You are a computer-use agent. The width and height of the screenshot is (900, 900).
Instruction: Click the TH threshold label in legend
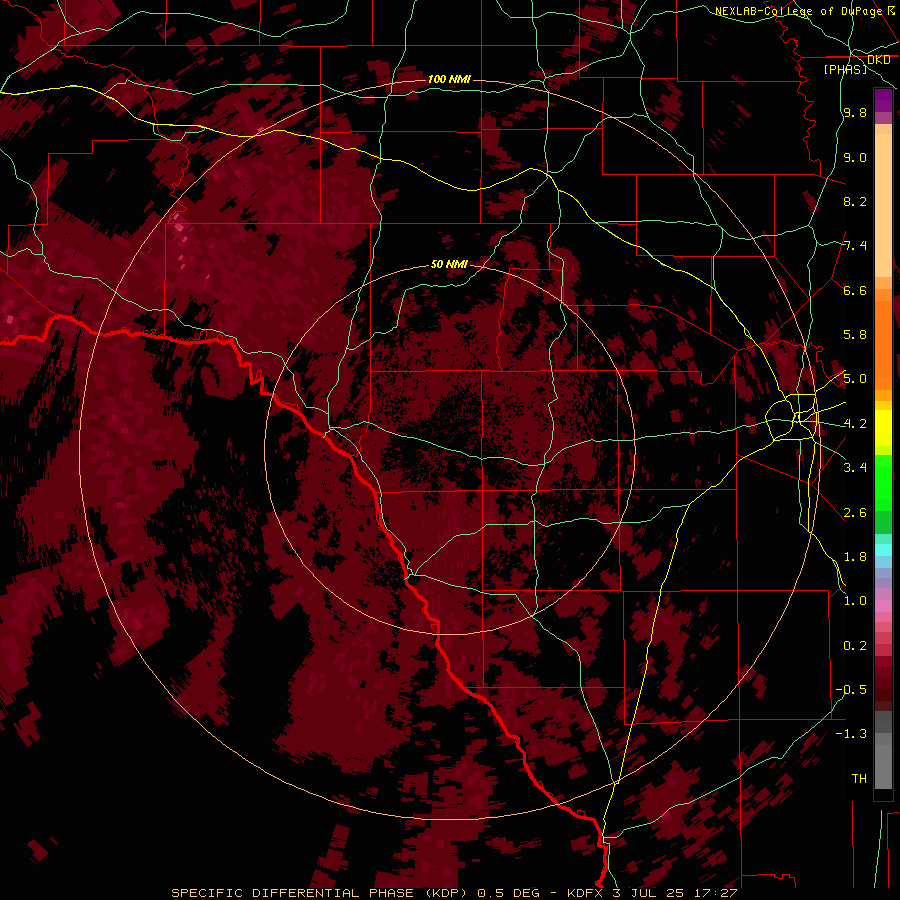click(859, 779)
